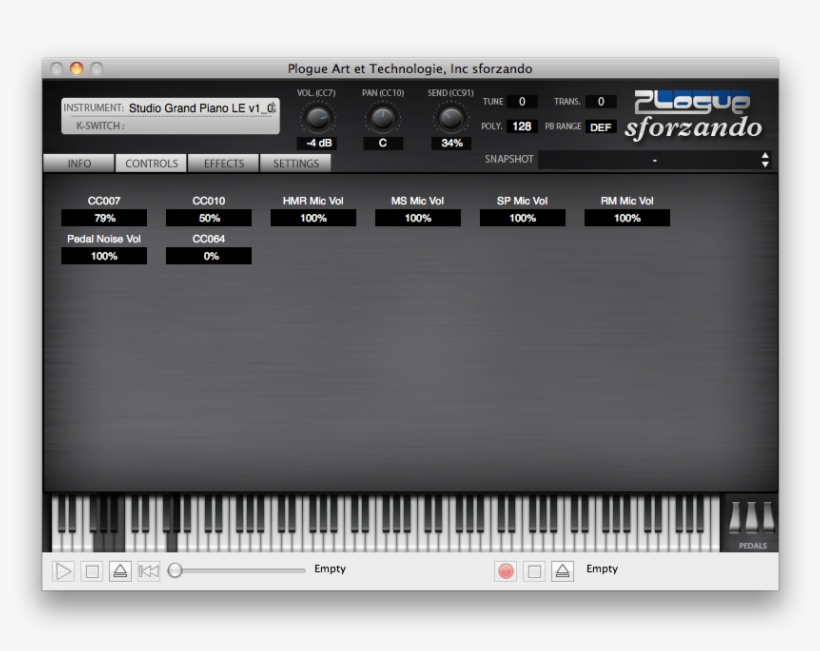Image resolution: width=820 pixels, height=651 pixels.
Task: Click the PAN (CC10) knob
Action: tap(383, 118)
